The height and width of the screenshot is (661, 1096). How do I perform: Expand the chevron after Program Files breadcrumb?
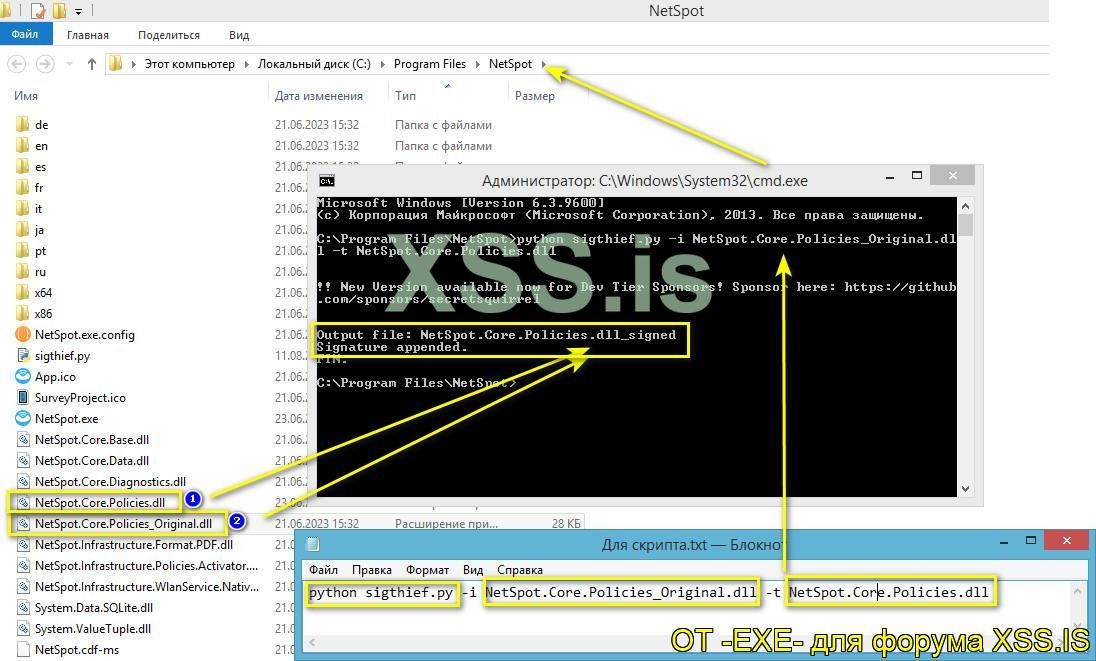click(x=477, y=64)
